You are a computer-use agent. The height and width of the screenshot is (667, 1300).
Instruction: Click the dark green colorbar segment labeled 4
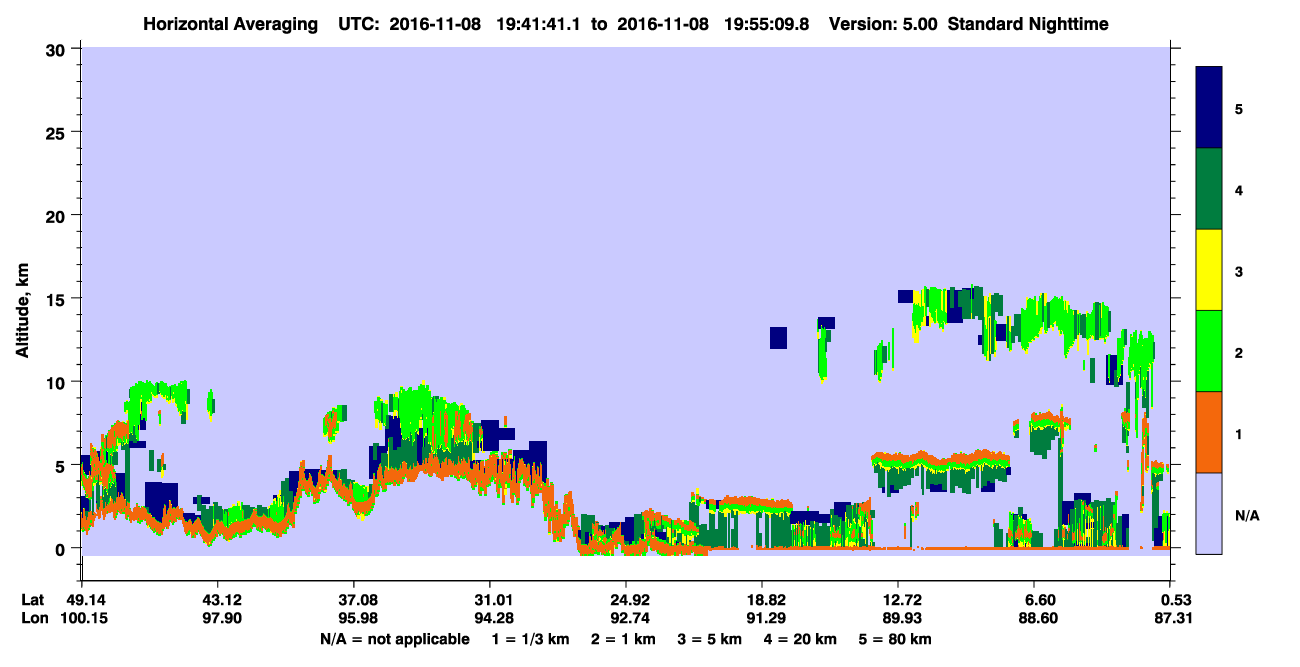click(x=1210, y=189)
